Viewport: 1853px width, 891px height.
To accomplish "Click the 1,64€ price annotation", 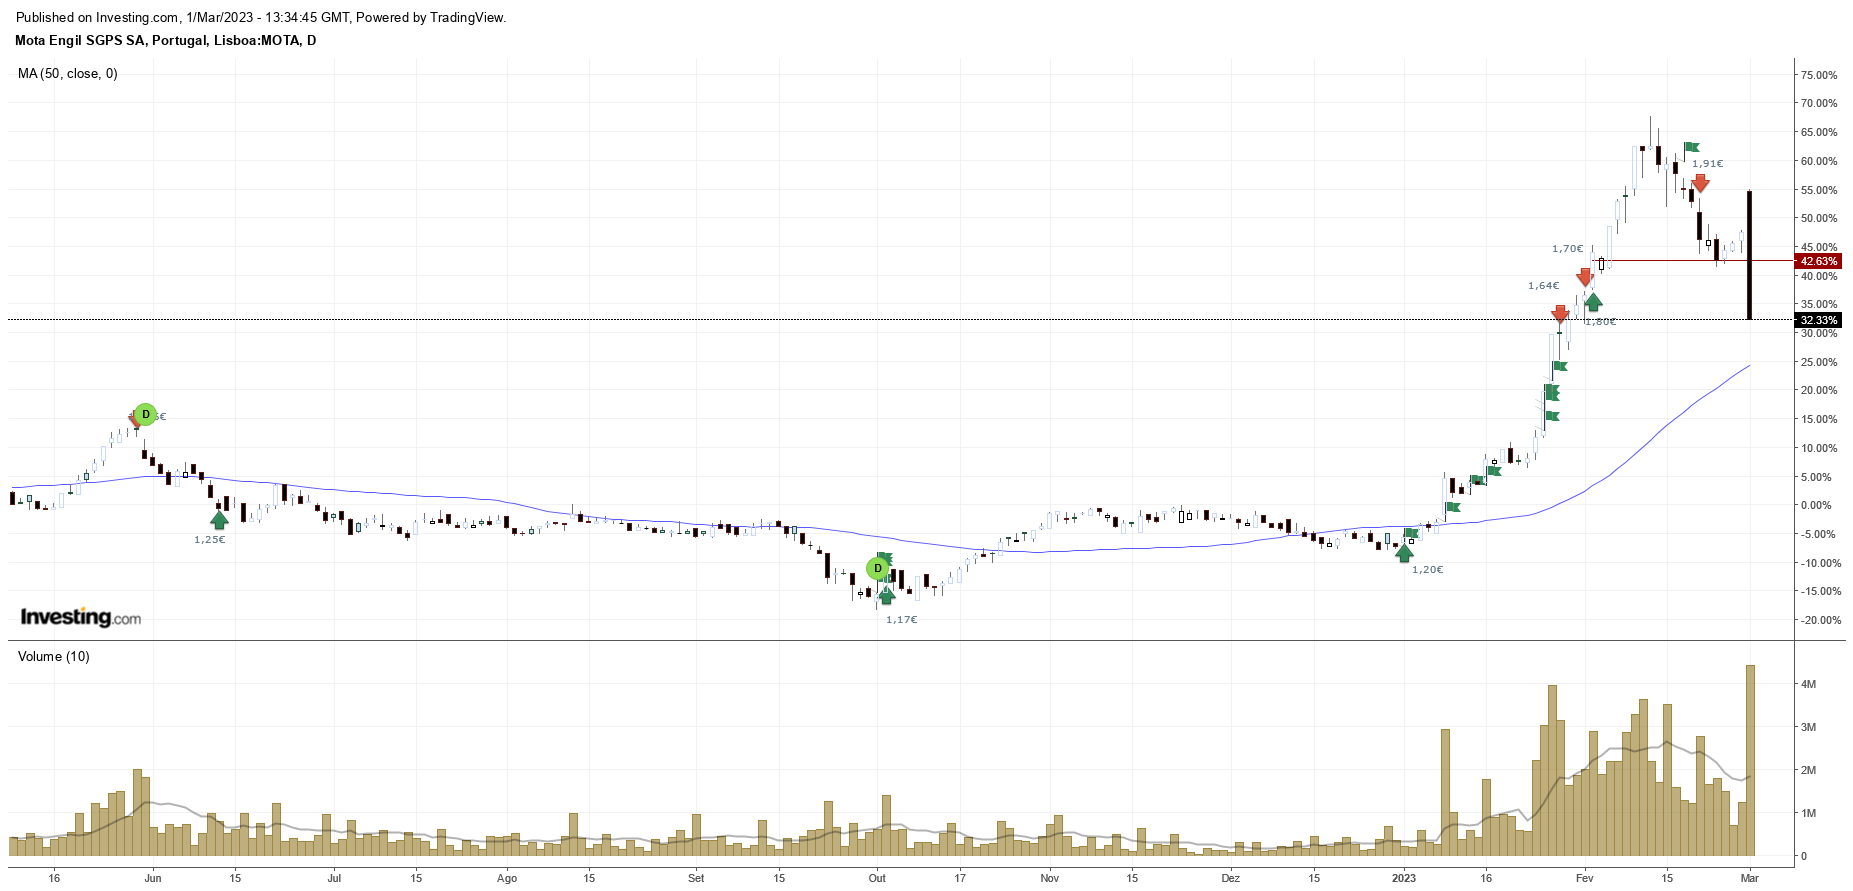I will tap(1544, 286).
